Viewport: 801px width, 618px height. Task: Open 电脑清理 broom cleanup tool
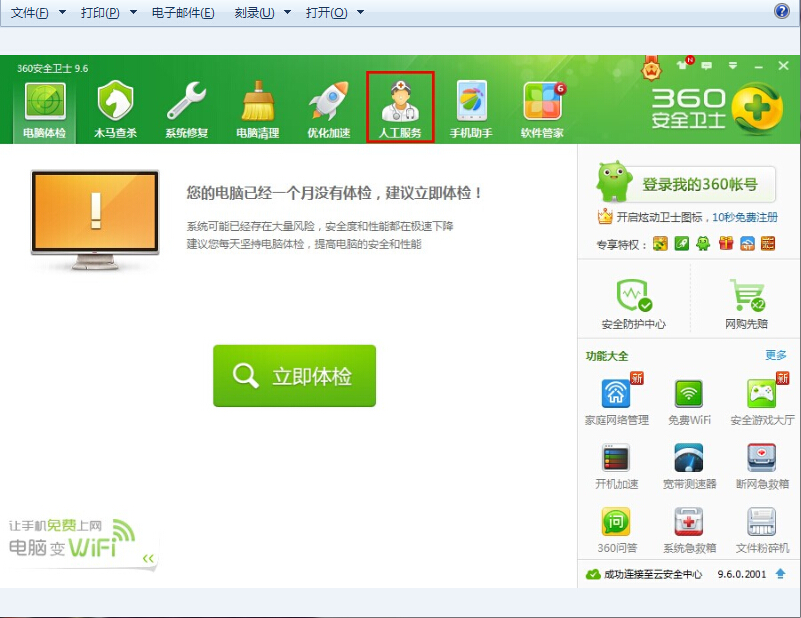pos(257,110)
